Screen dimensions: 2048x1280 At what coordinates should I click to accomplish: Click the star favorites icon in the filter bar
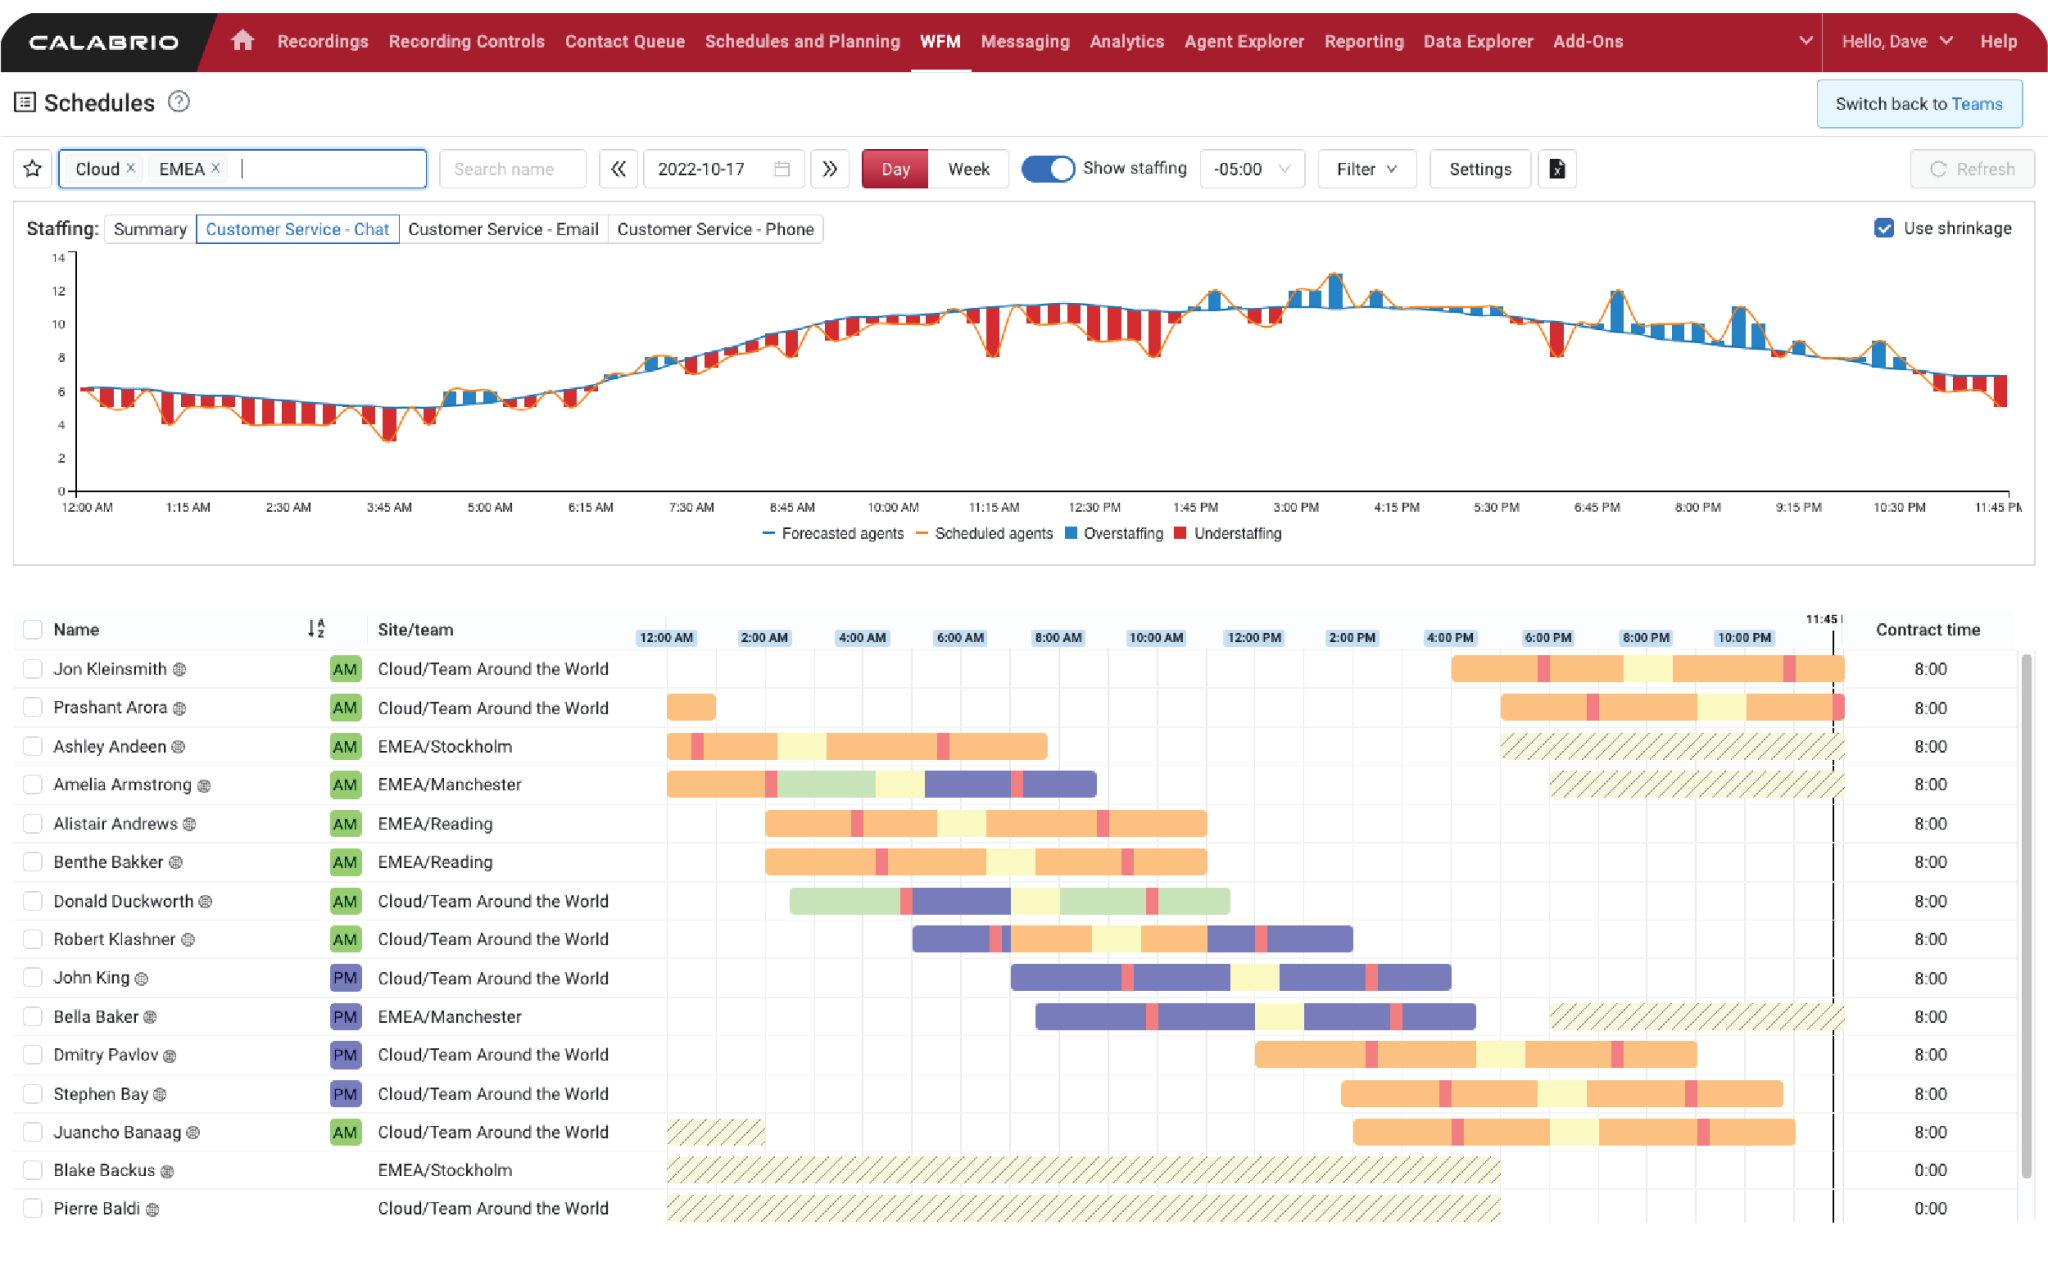tap(33, 169)
